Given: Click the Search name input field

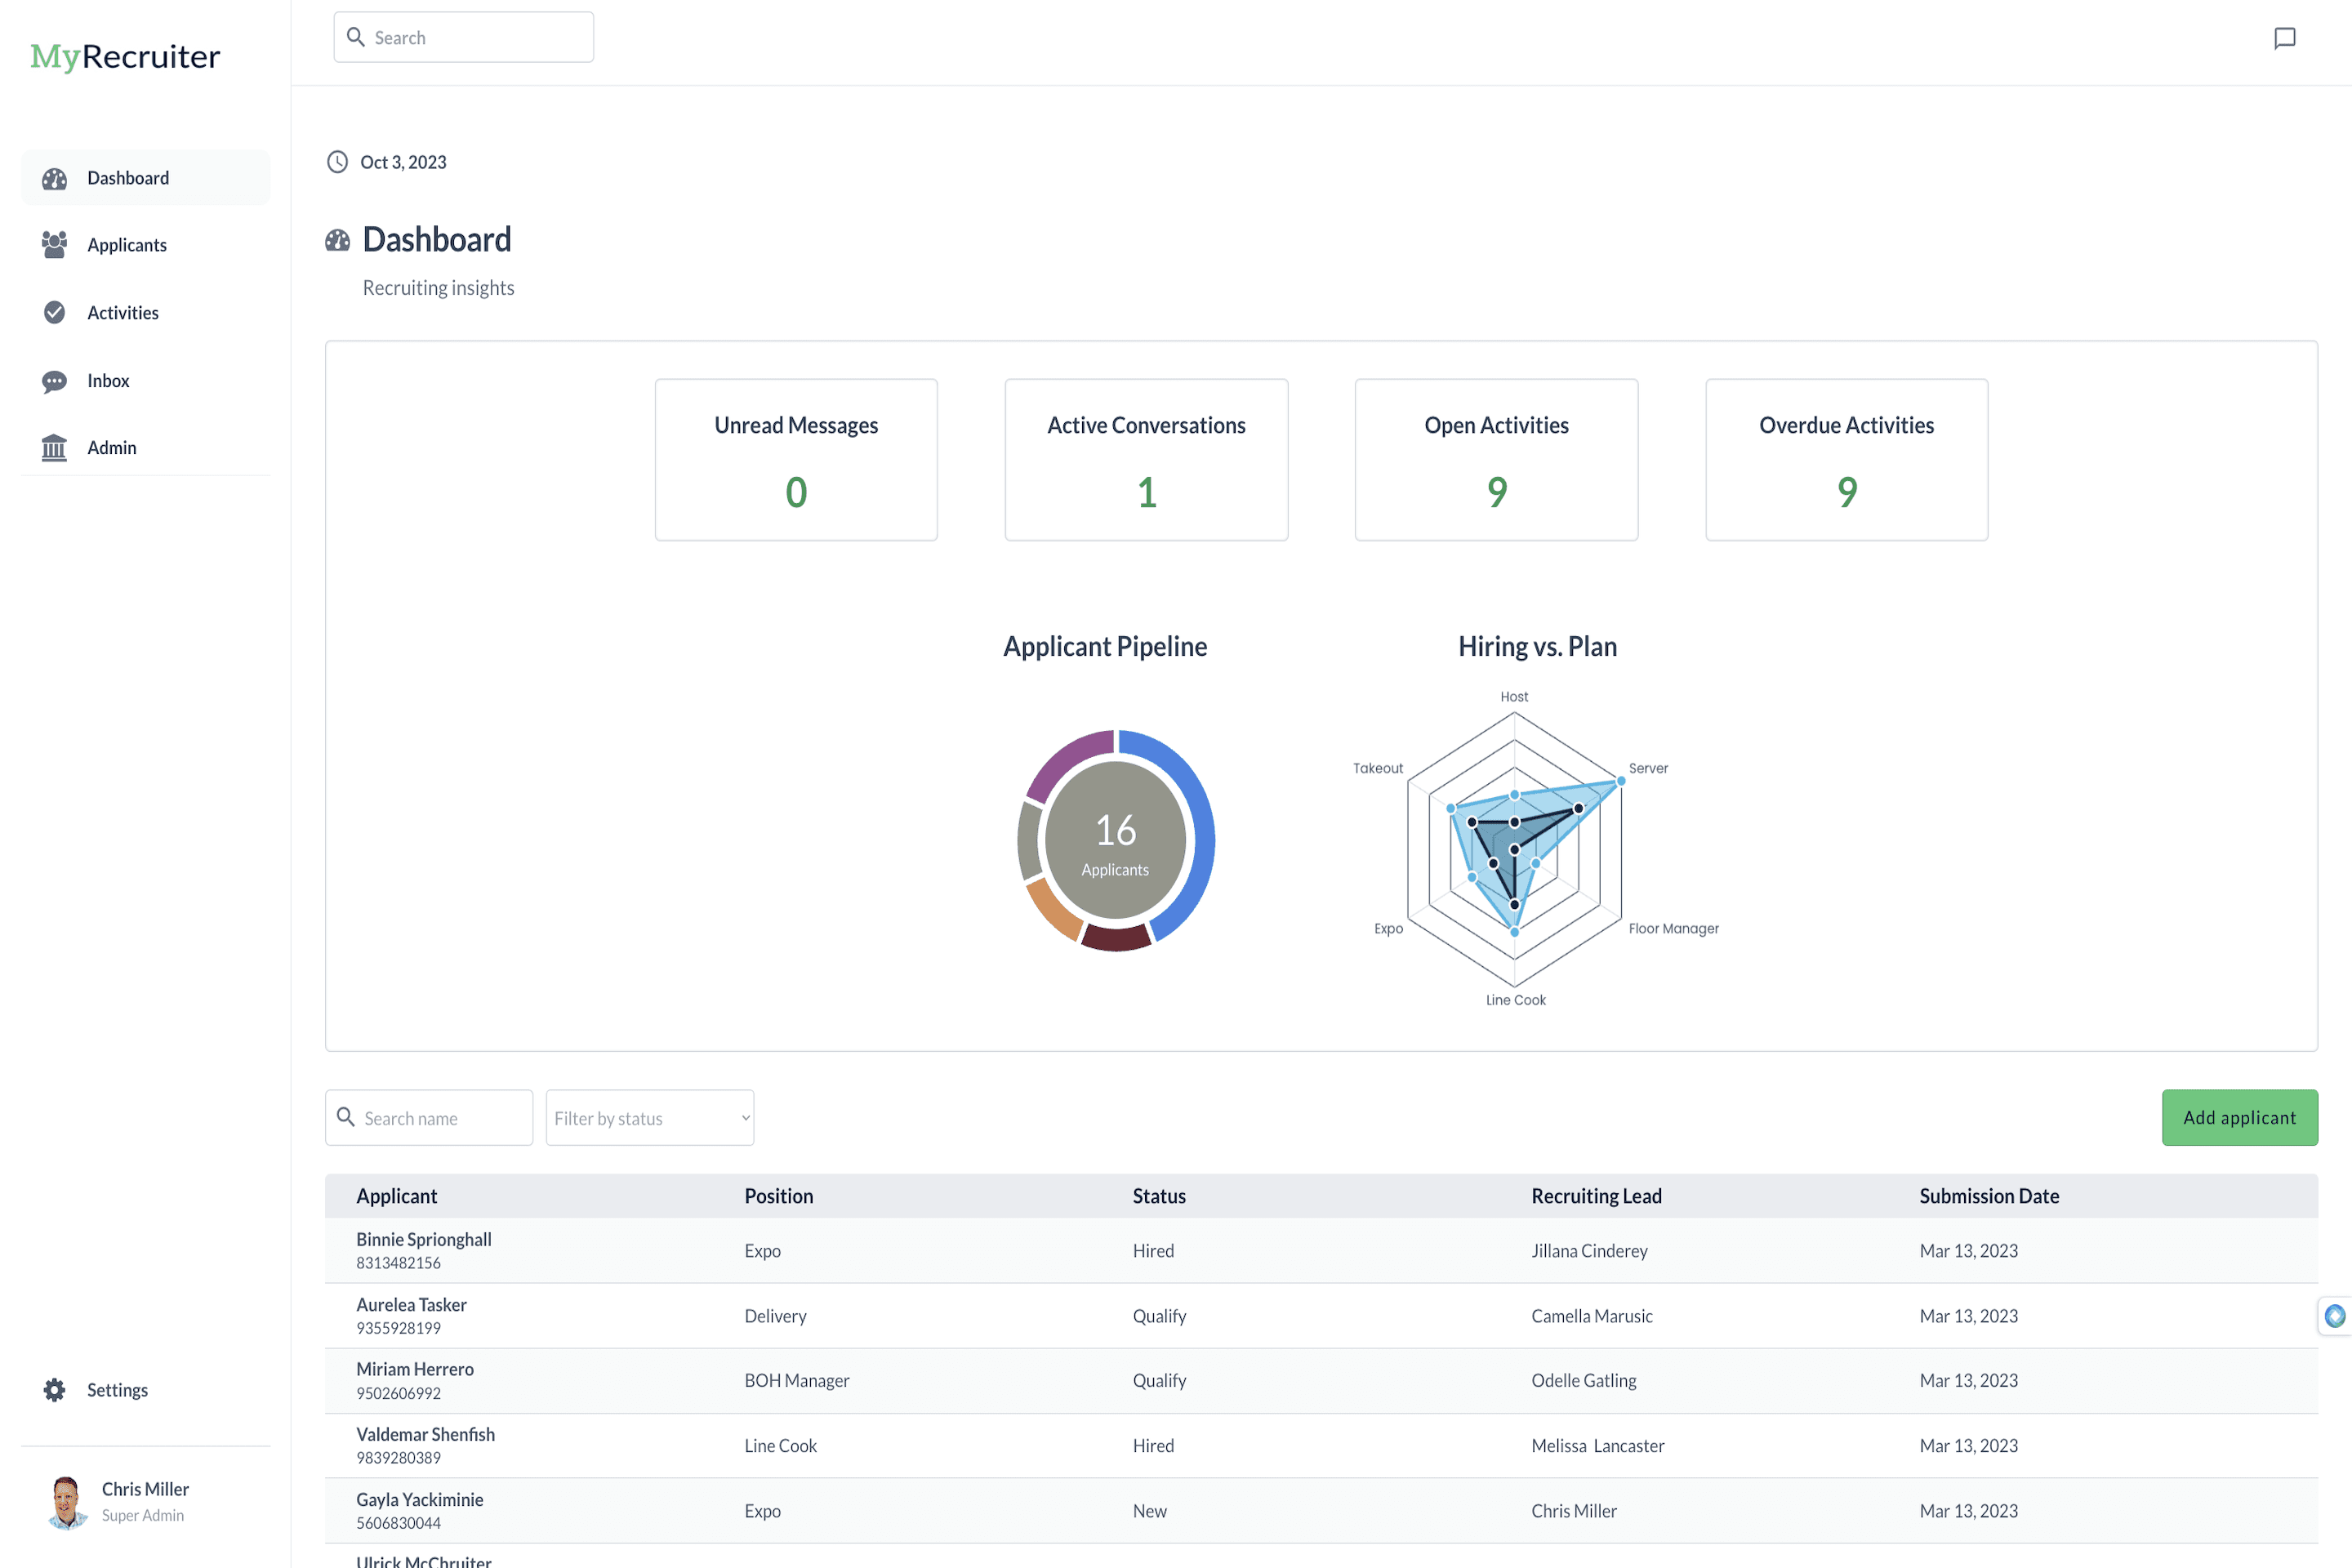Looking at the screenshot, I should click(x=428, y=1117).
